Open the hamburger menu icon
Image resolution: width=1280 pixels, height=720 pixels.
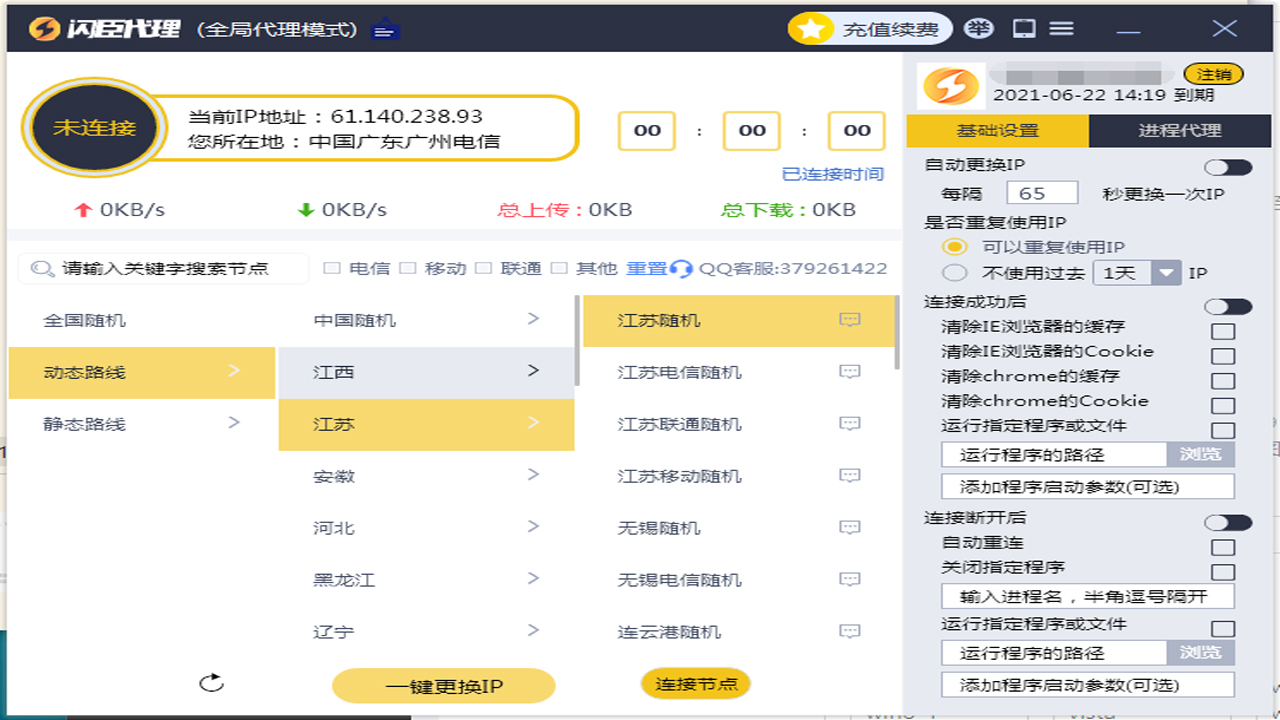click(1061, 29)
